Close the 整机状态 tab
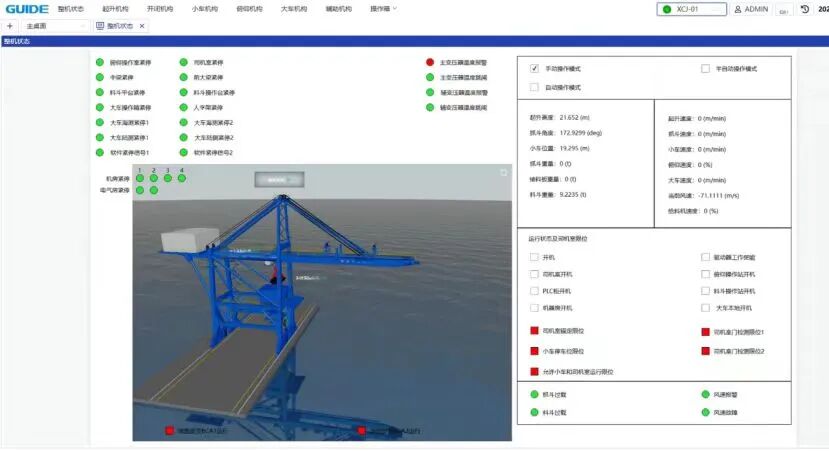829x451 pixels. [x=141, y=26]
